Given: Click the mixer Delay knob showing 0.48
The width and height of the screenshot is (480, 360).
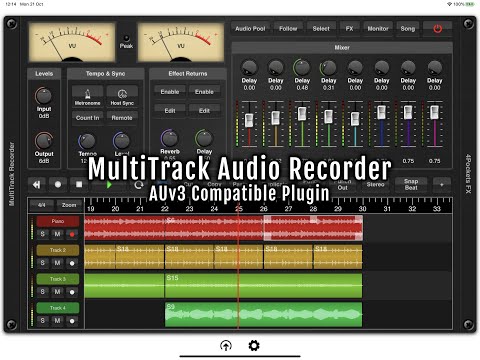Looking at the screenshot, I should [302, 68].
